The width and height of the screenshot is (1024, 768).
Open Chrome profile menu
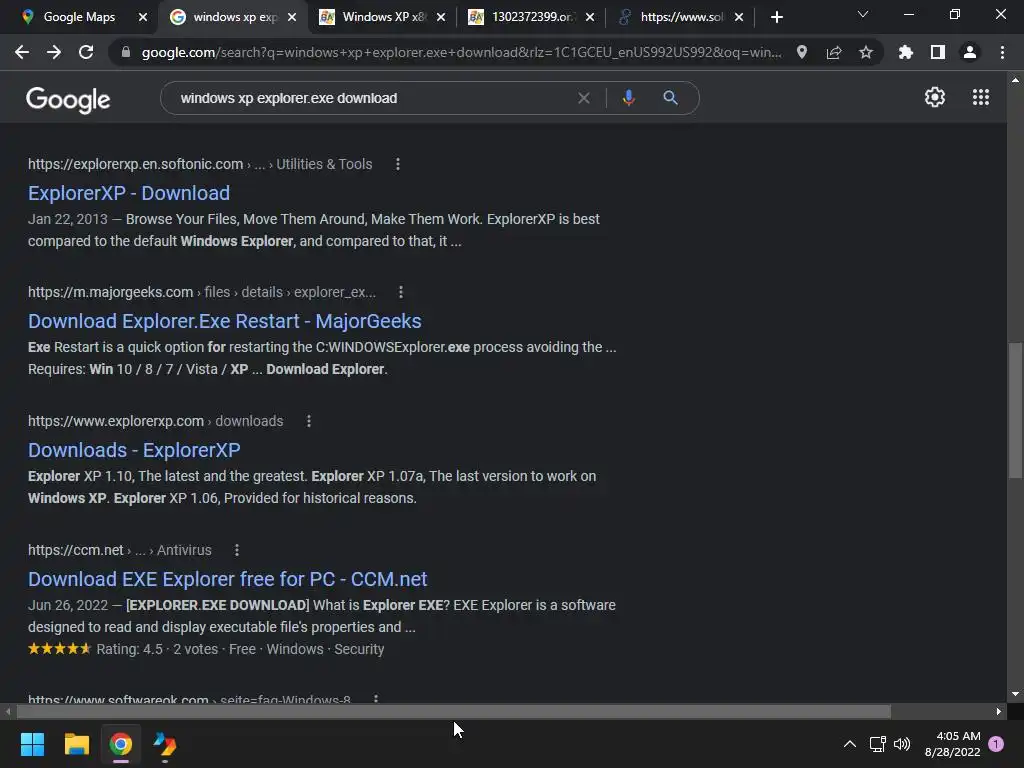[970, 52]
